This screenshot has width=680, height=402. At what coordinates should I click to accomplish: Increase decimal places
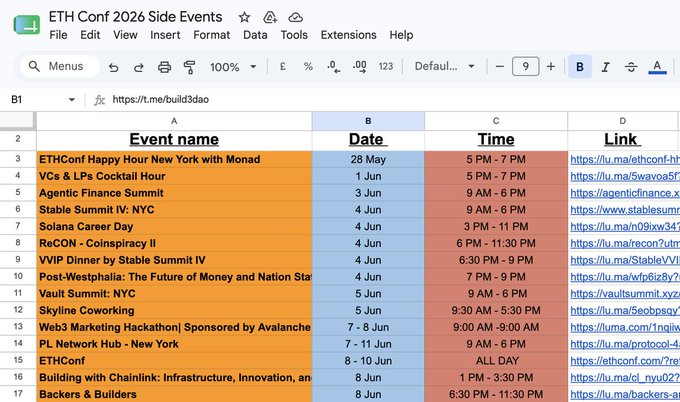click(360, 66)
